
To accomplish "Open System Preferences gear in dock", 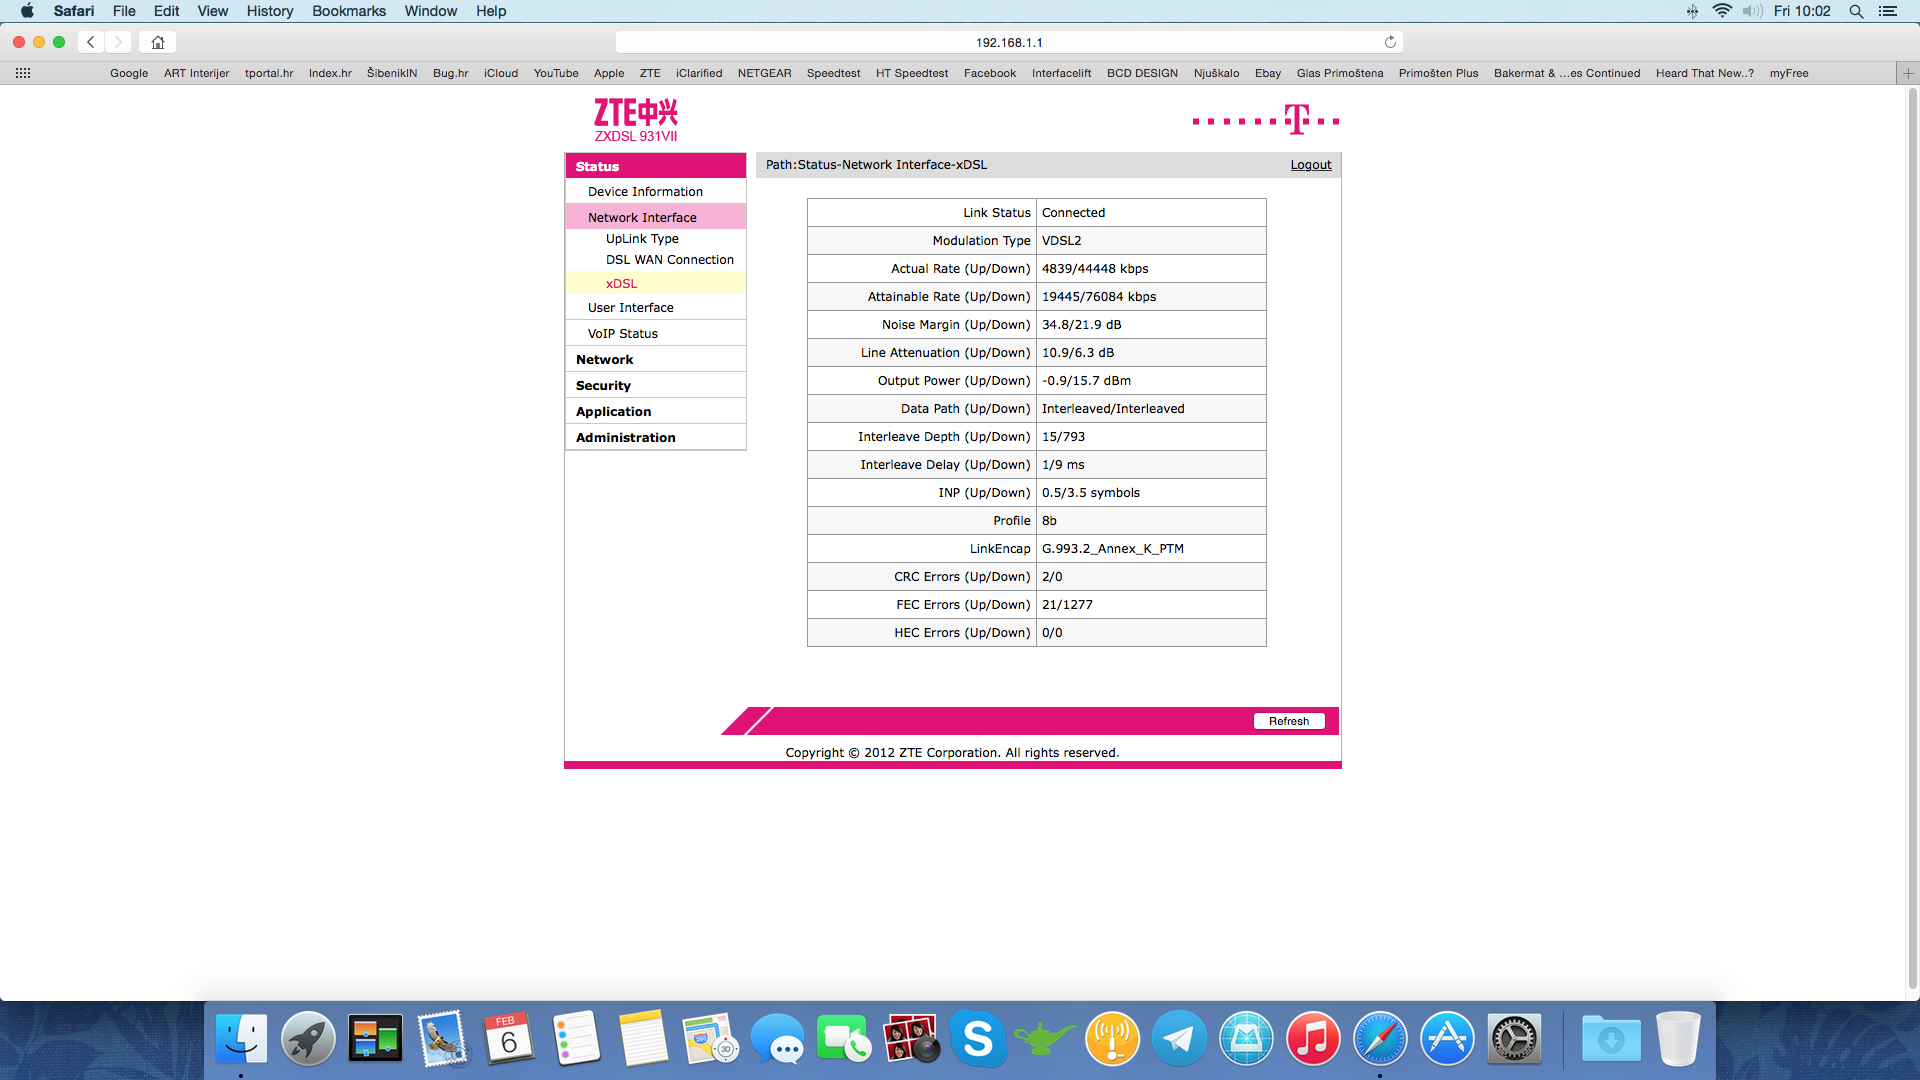I will 1514,1040.
